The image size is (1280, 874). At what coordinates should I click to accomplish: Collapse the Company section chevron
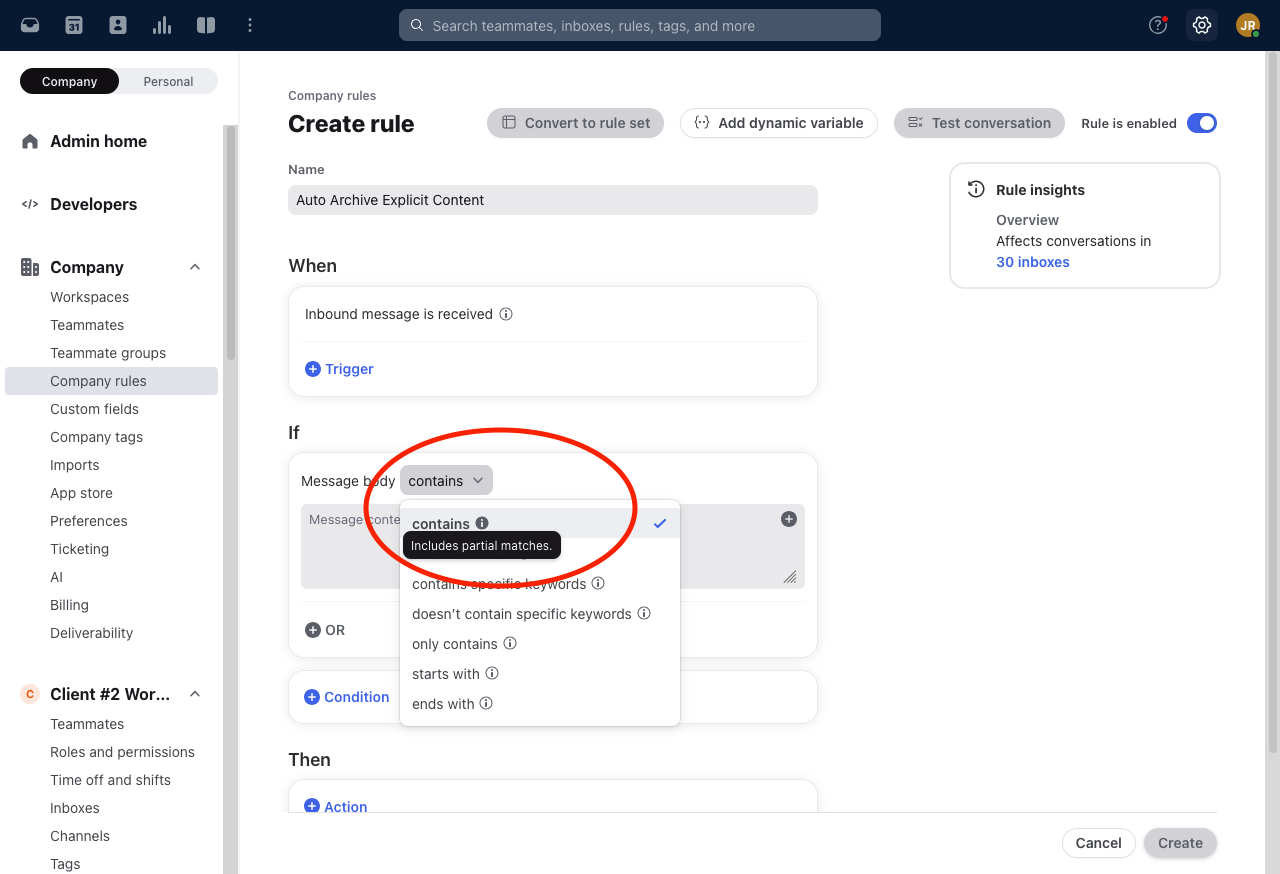click(x=195, y=267)
